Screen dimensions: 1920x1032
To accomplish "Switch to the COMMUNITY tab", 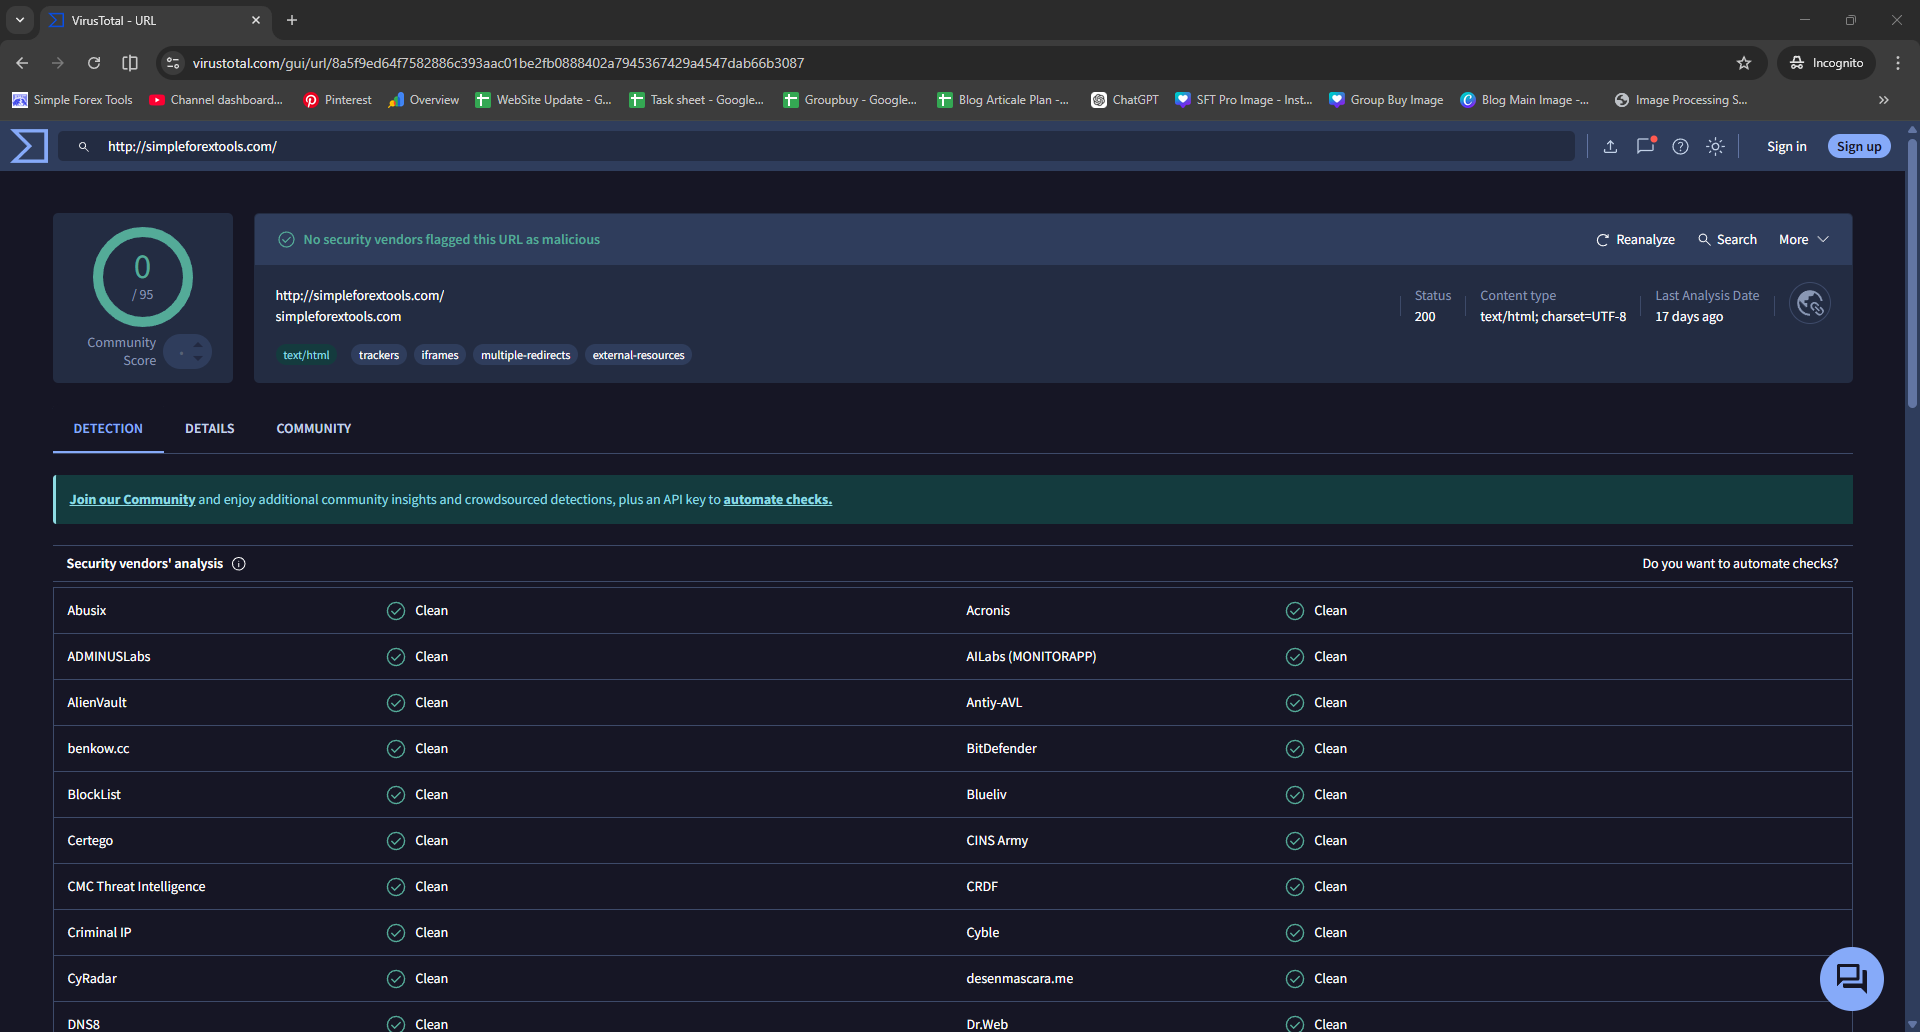I will point(314,429).
